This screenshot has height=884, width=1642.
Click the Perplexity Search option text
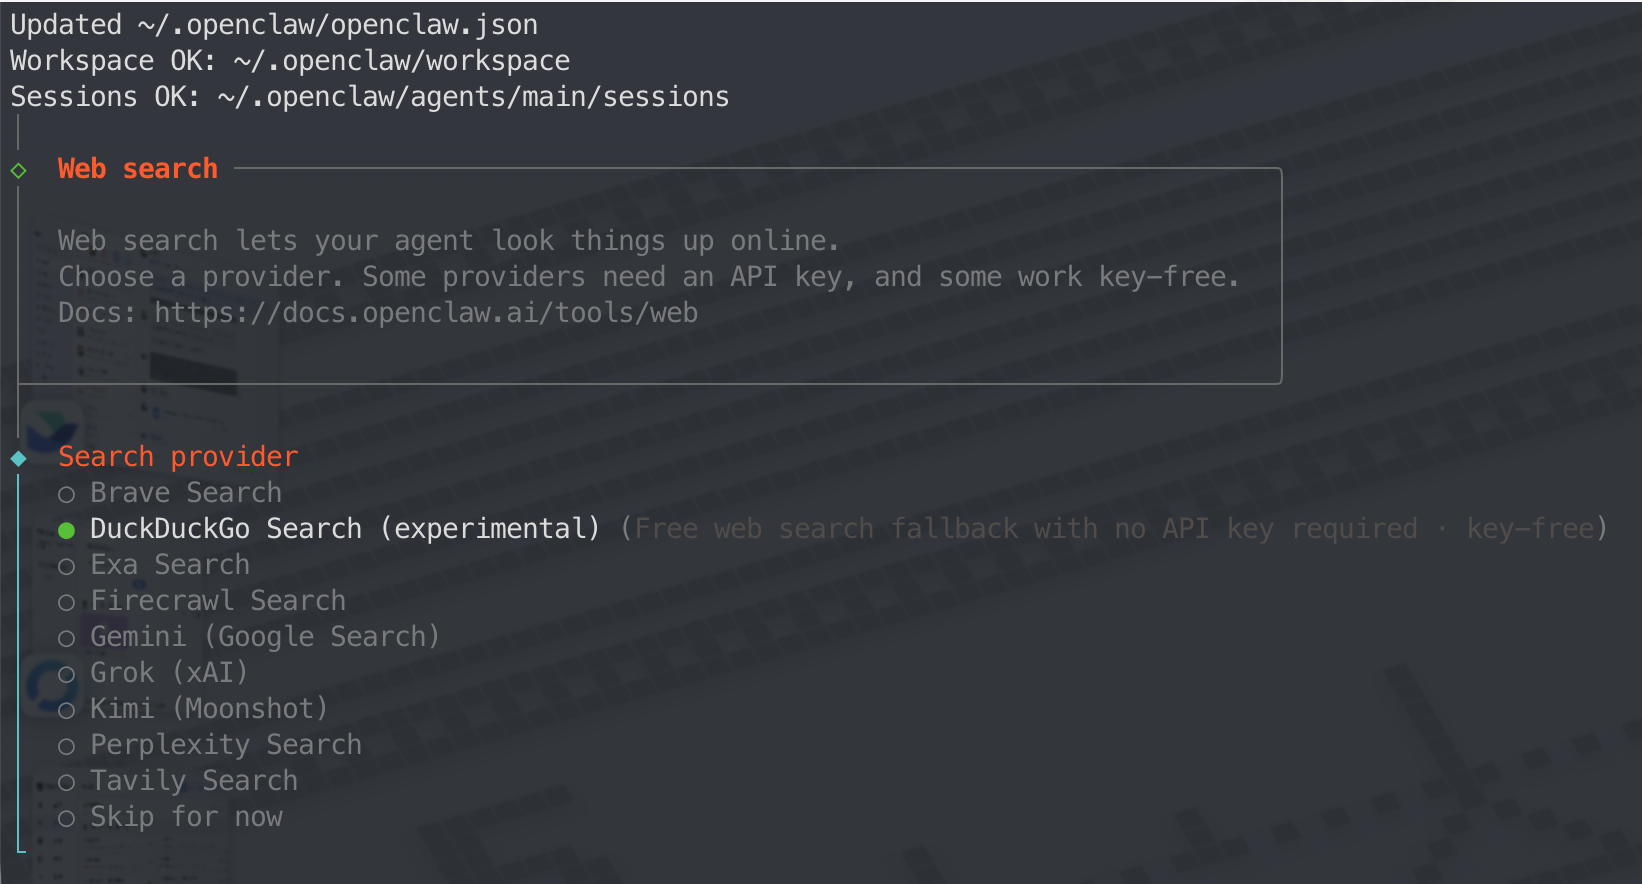click(226, 745)
